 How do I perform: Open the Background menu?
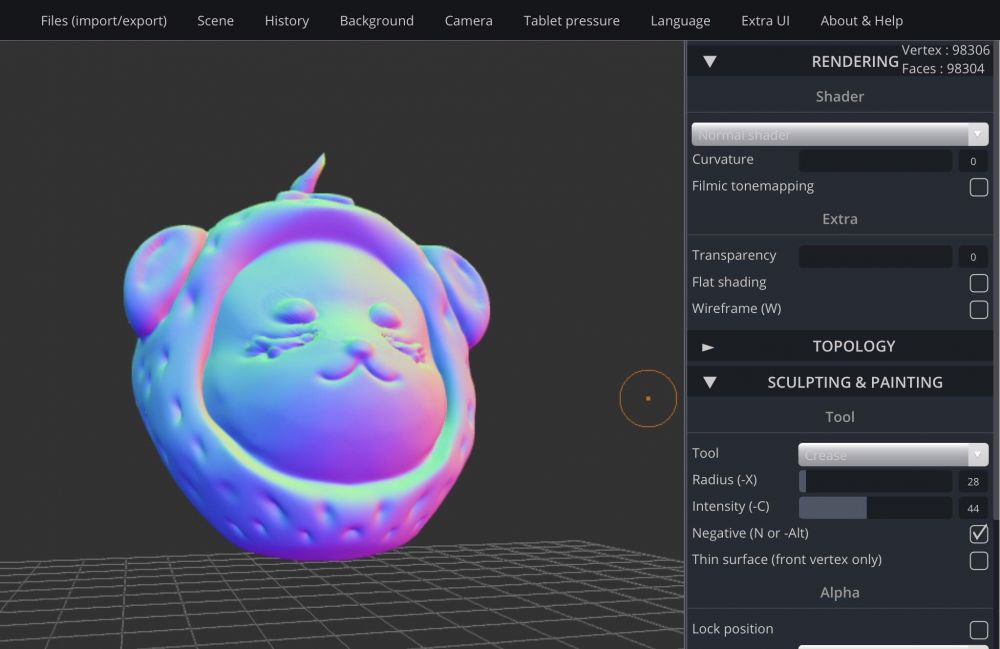(376, 20)
